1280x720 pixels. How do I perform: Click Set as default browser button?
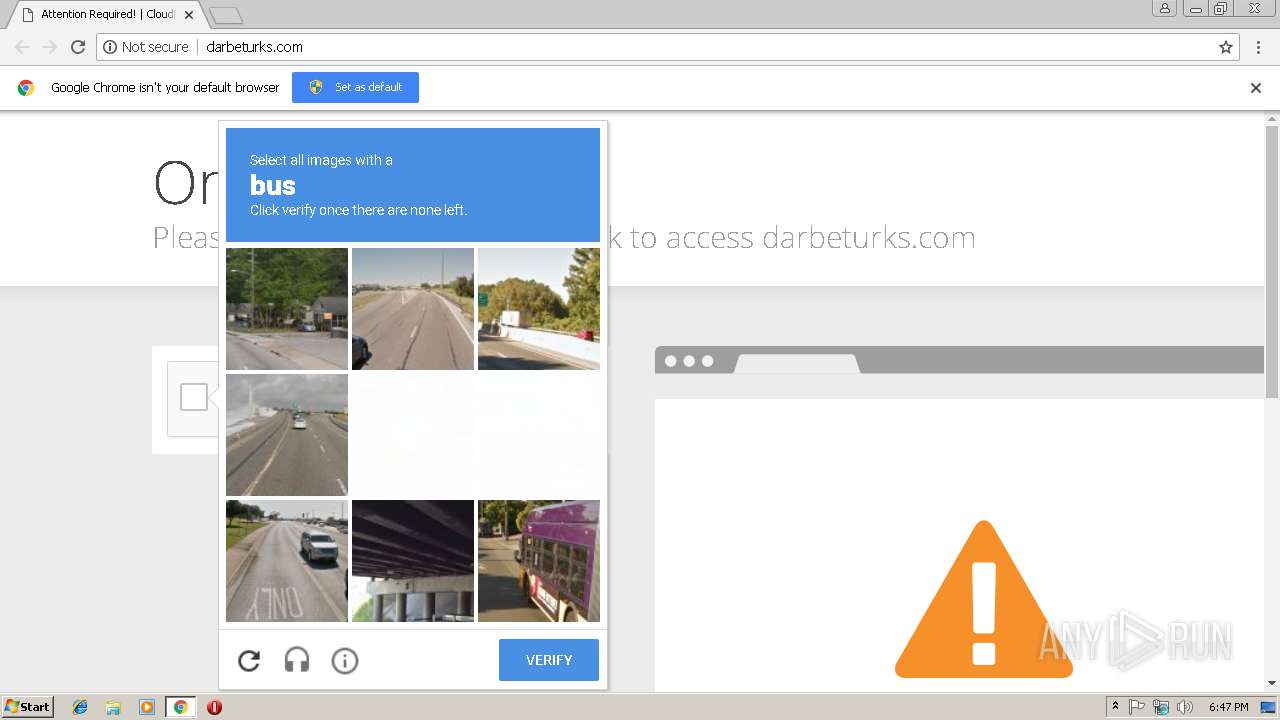[x=355, y=87]
